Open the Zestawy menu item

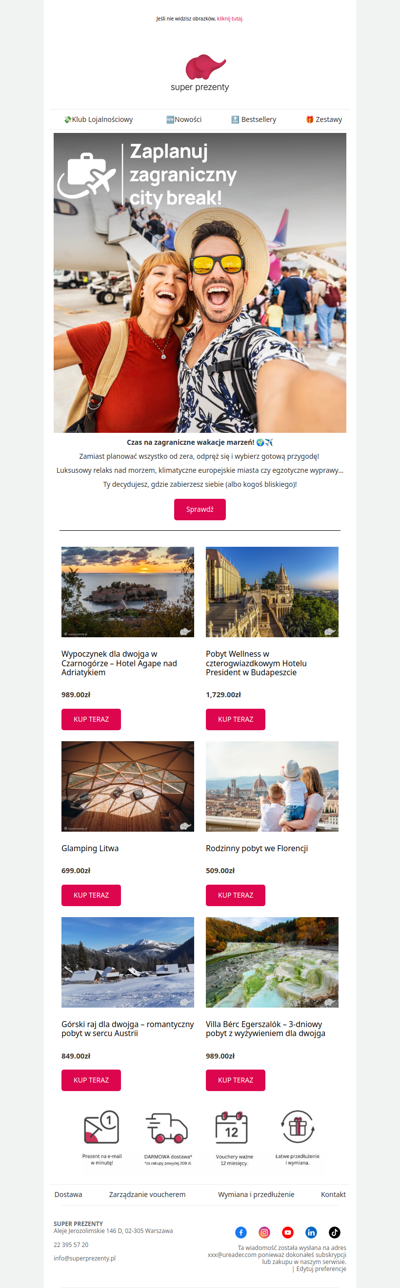tap(324, 119)
